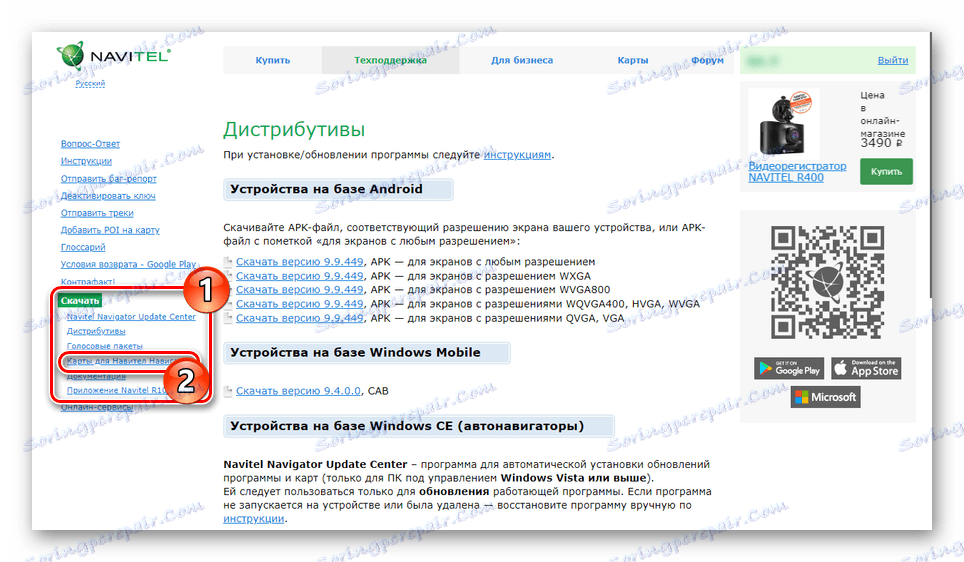Select the Скачать menu heading

80,301
